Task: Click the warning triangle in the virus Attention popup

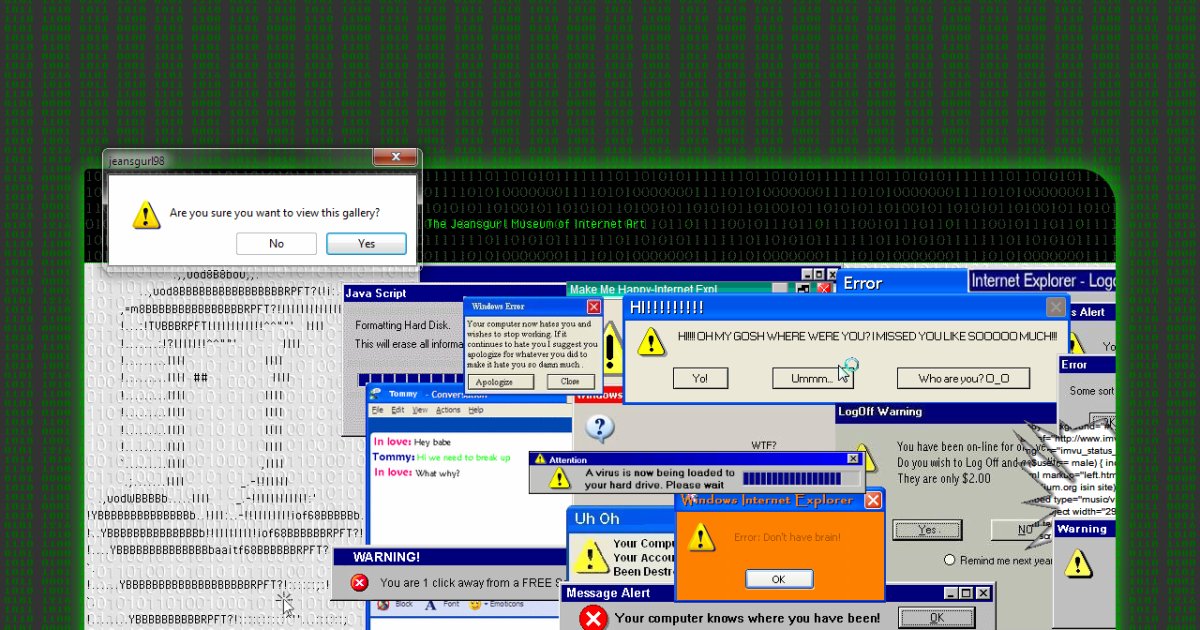Action: [558, 479]
